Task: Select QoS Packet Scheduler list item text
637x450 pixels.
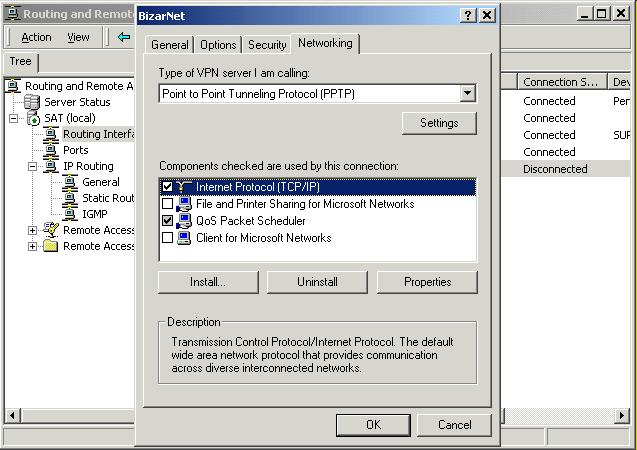Action: [x=251, y=221]
